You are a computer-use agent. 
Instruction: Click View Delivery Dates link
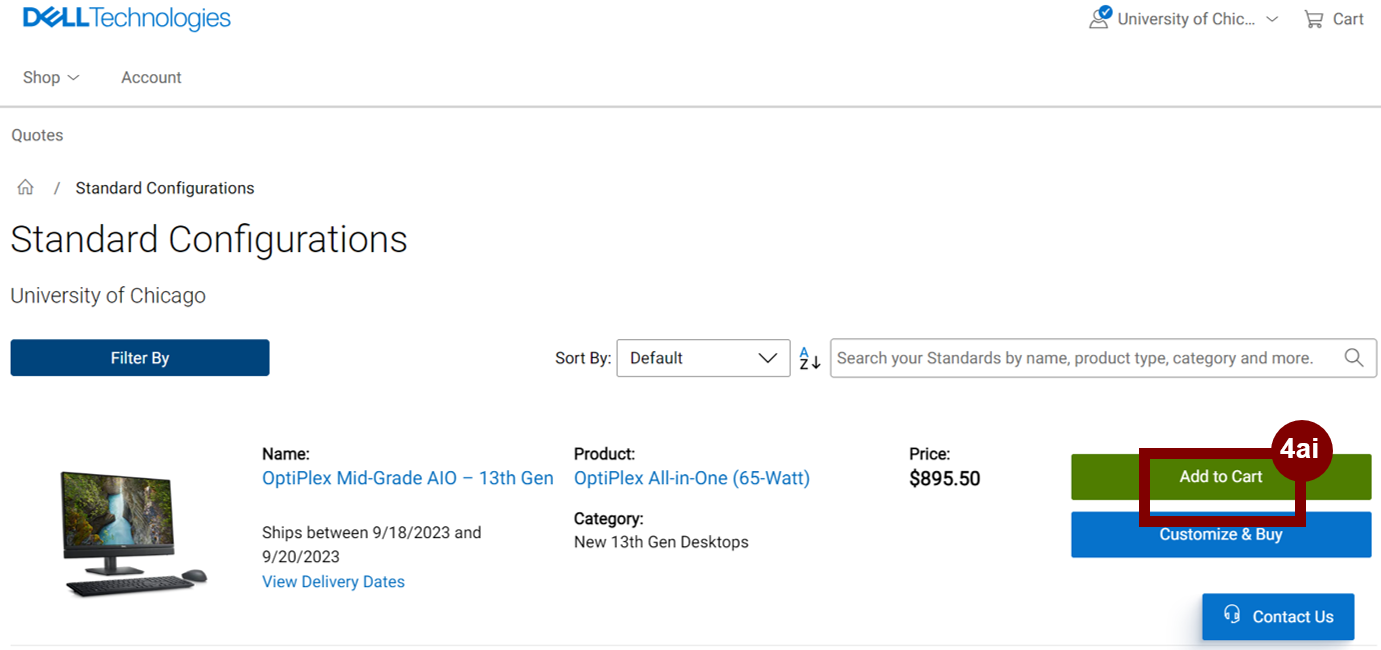tap(333, 582)
